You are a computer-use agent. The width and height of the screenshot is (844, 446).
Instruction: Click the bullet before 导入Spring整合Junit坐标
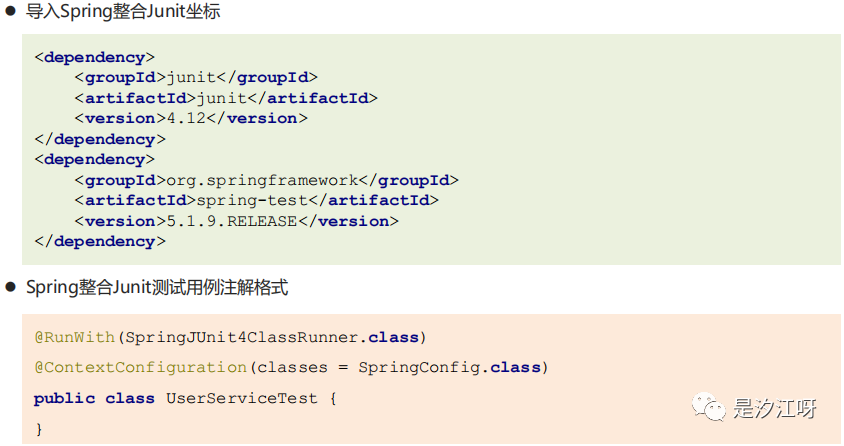(x=10, y=11)
